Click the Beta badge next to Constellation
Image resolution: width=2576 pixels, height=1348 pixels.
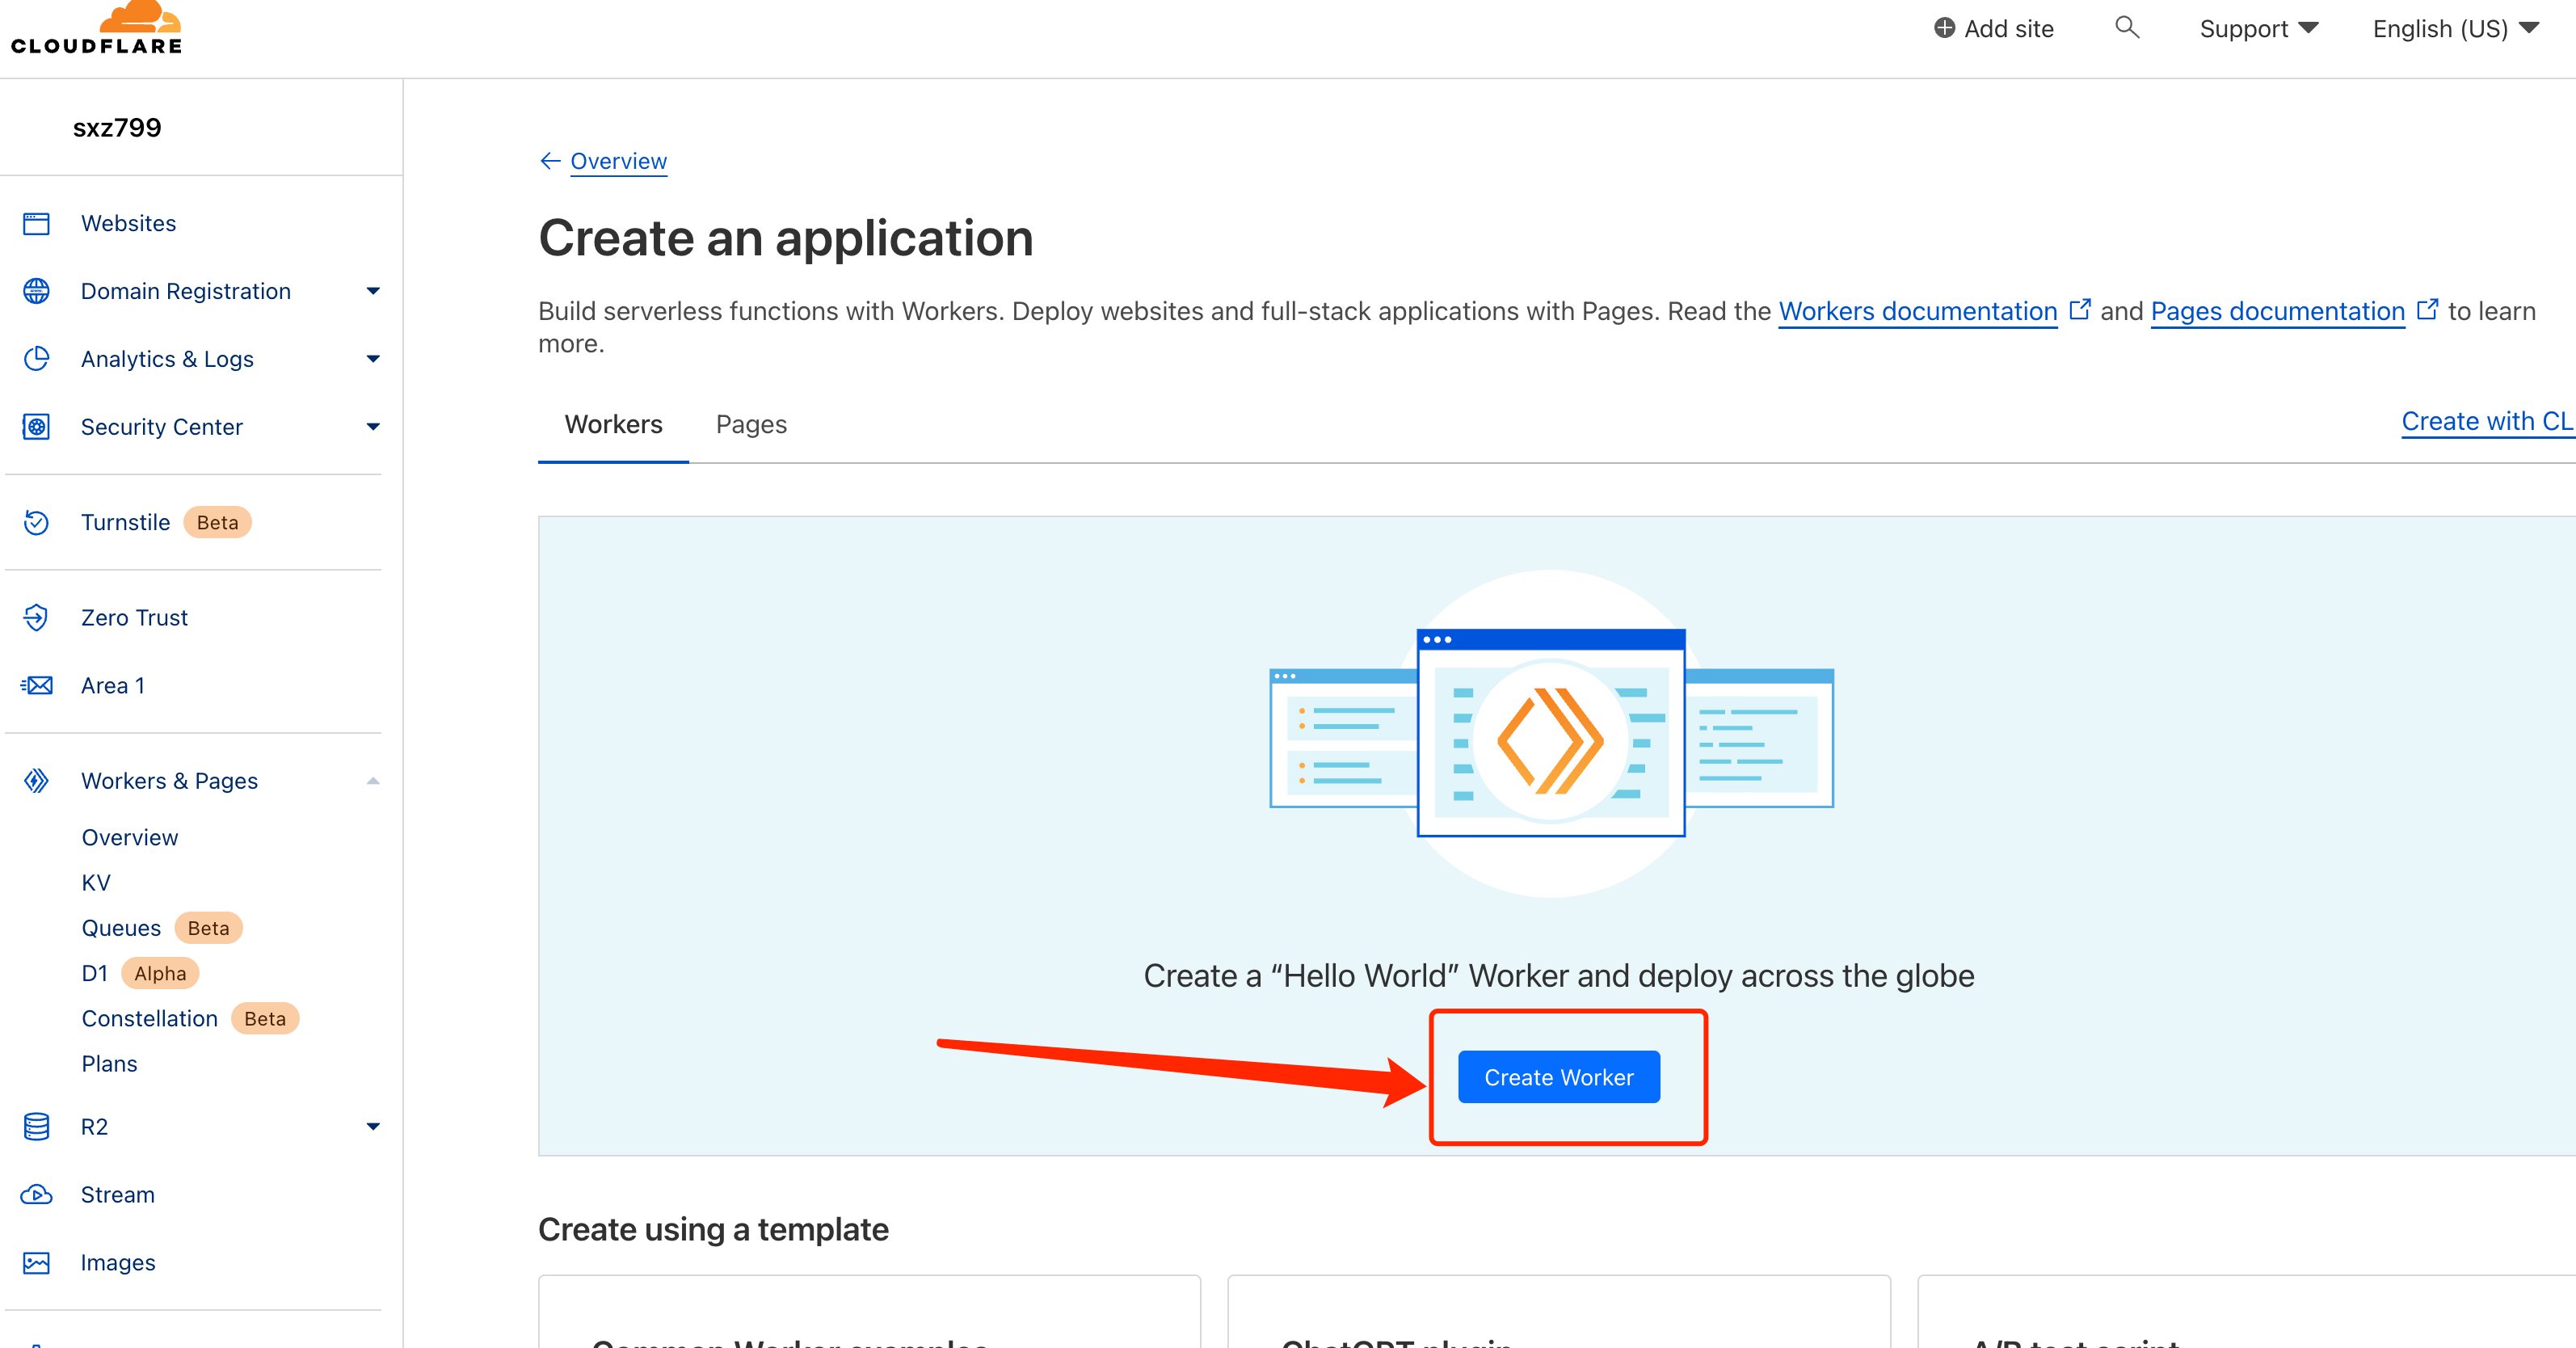pos(265,1018)
